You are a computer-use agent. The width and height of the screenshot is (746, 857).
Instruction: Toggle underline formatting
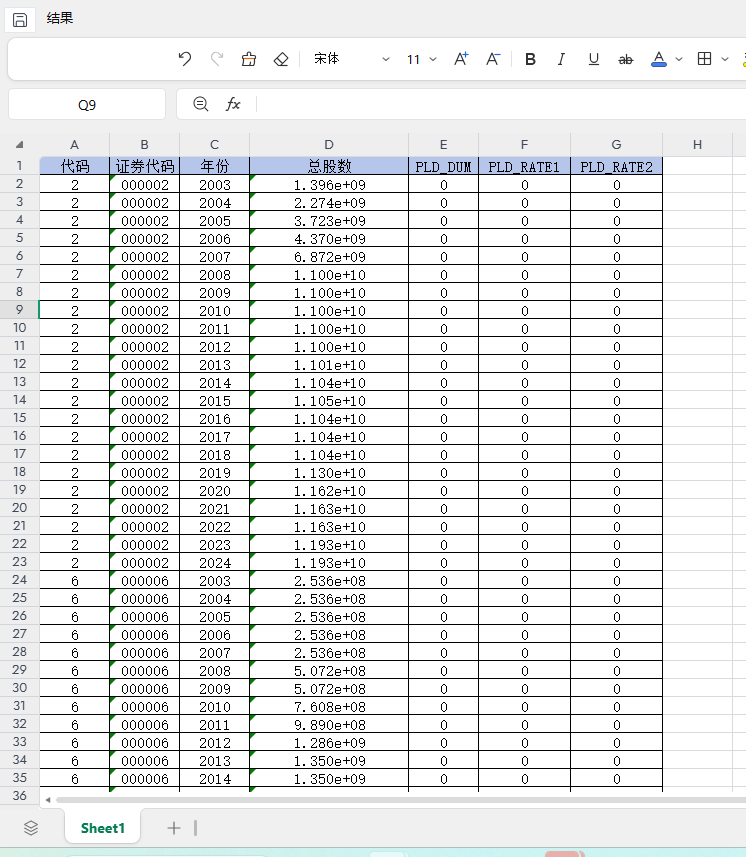point(593,60)
